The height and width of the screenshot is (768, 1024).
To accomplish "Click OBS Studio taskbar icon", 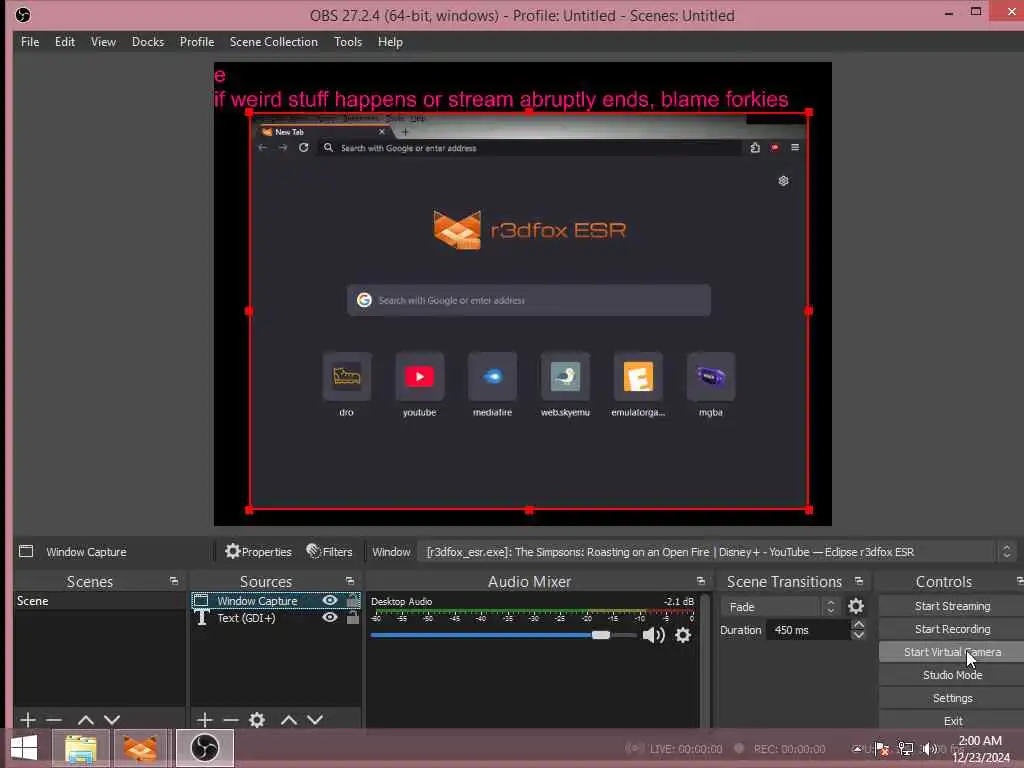I will (204, 748).
